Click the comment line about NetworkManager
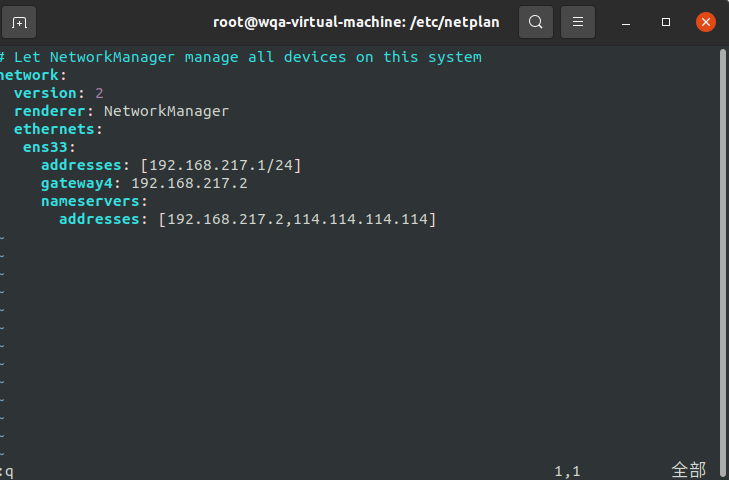Screen dimensions: 729x480 pos(241,57)
